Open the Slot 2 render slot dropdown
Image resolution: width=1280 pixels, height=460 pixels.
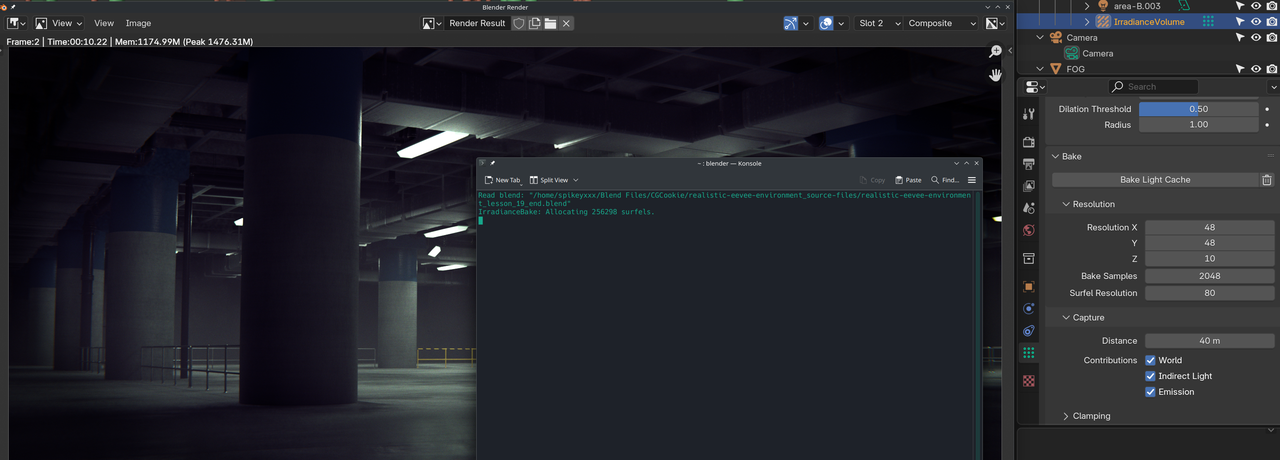(879, 23)
